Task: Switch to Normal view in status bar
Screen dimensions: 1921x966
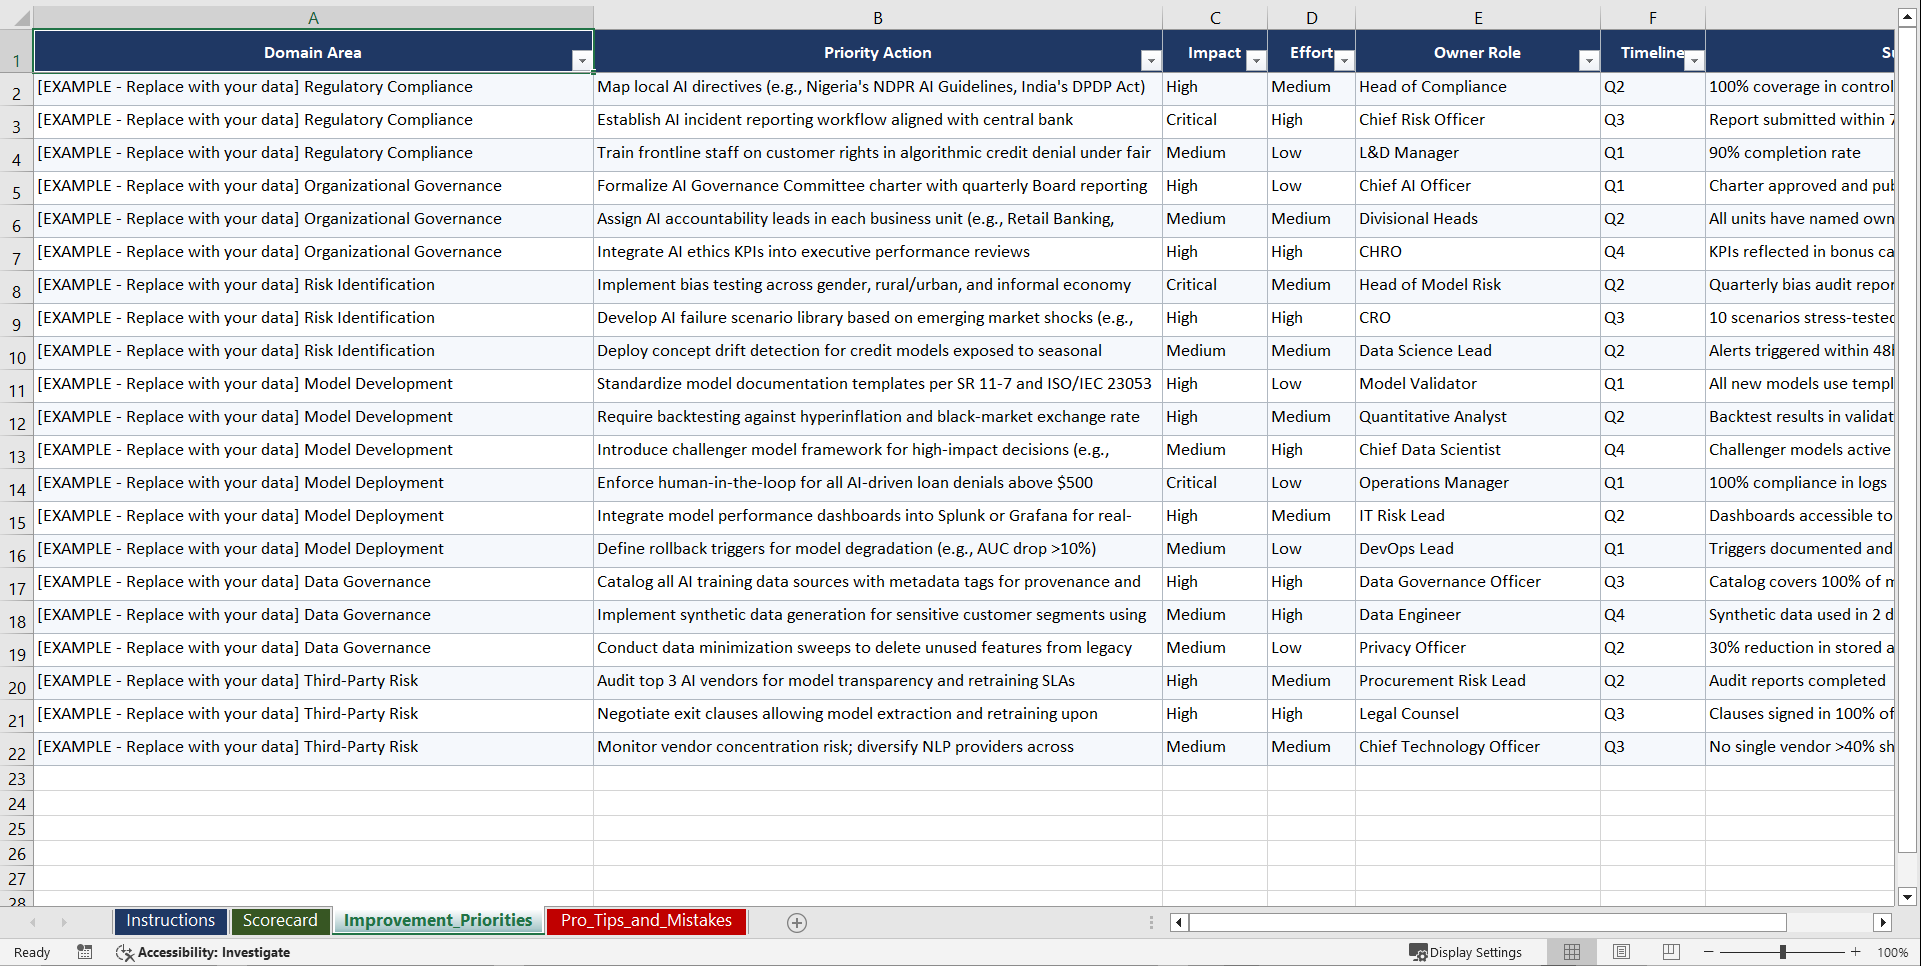Action: pyautogui.click(x=1571, y=952)
